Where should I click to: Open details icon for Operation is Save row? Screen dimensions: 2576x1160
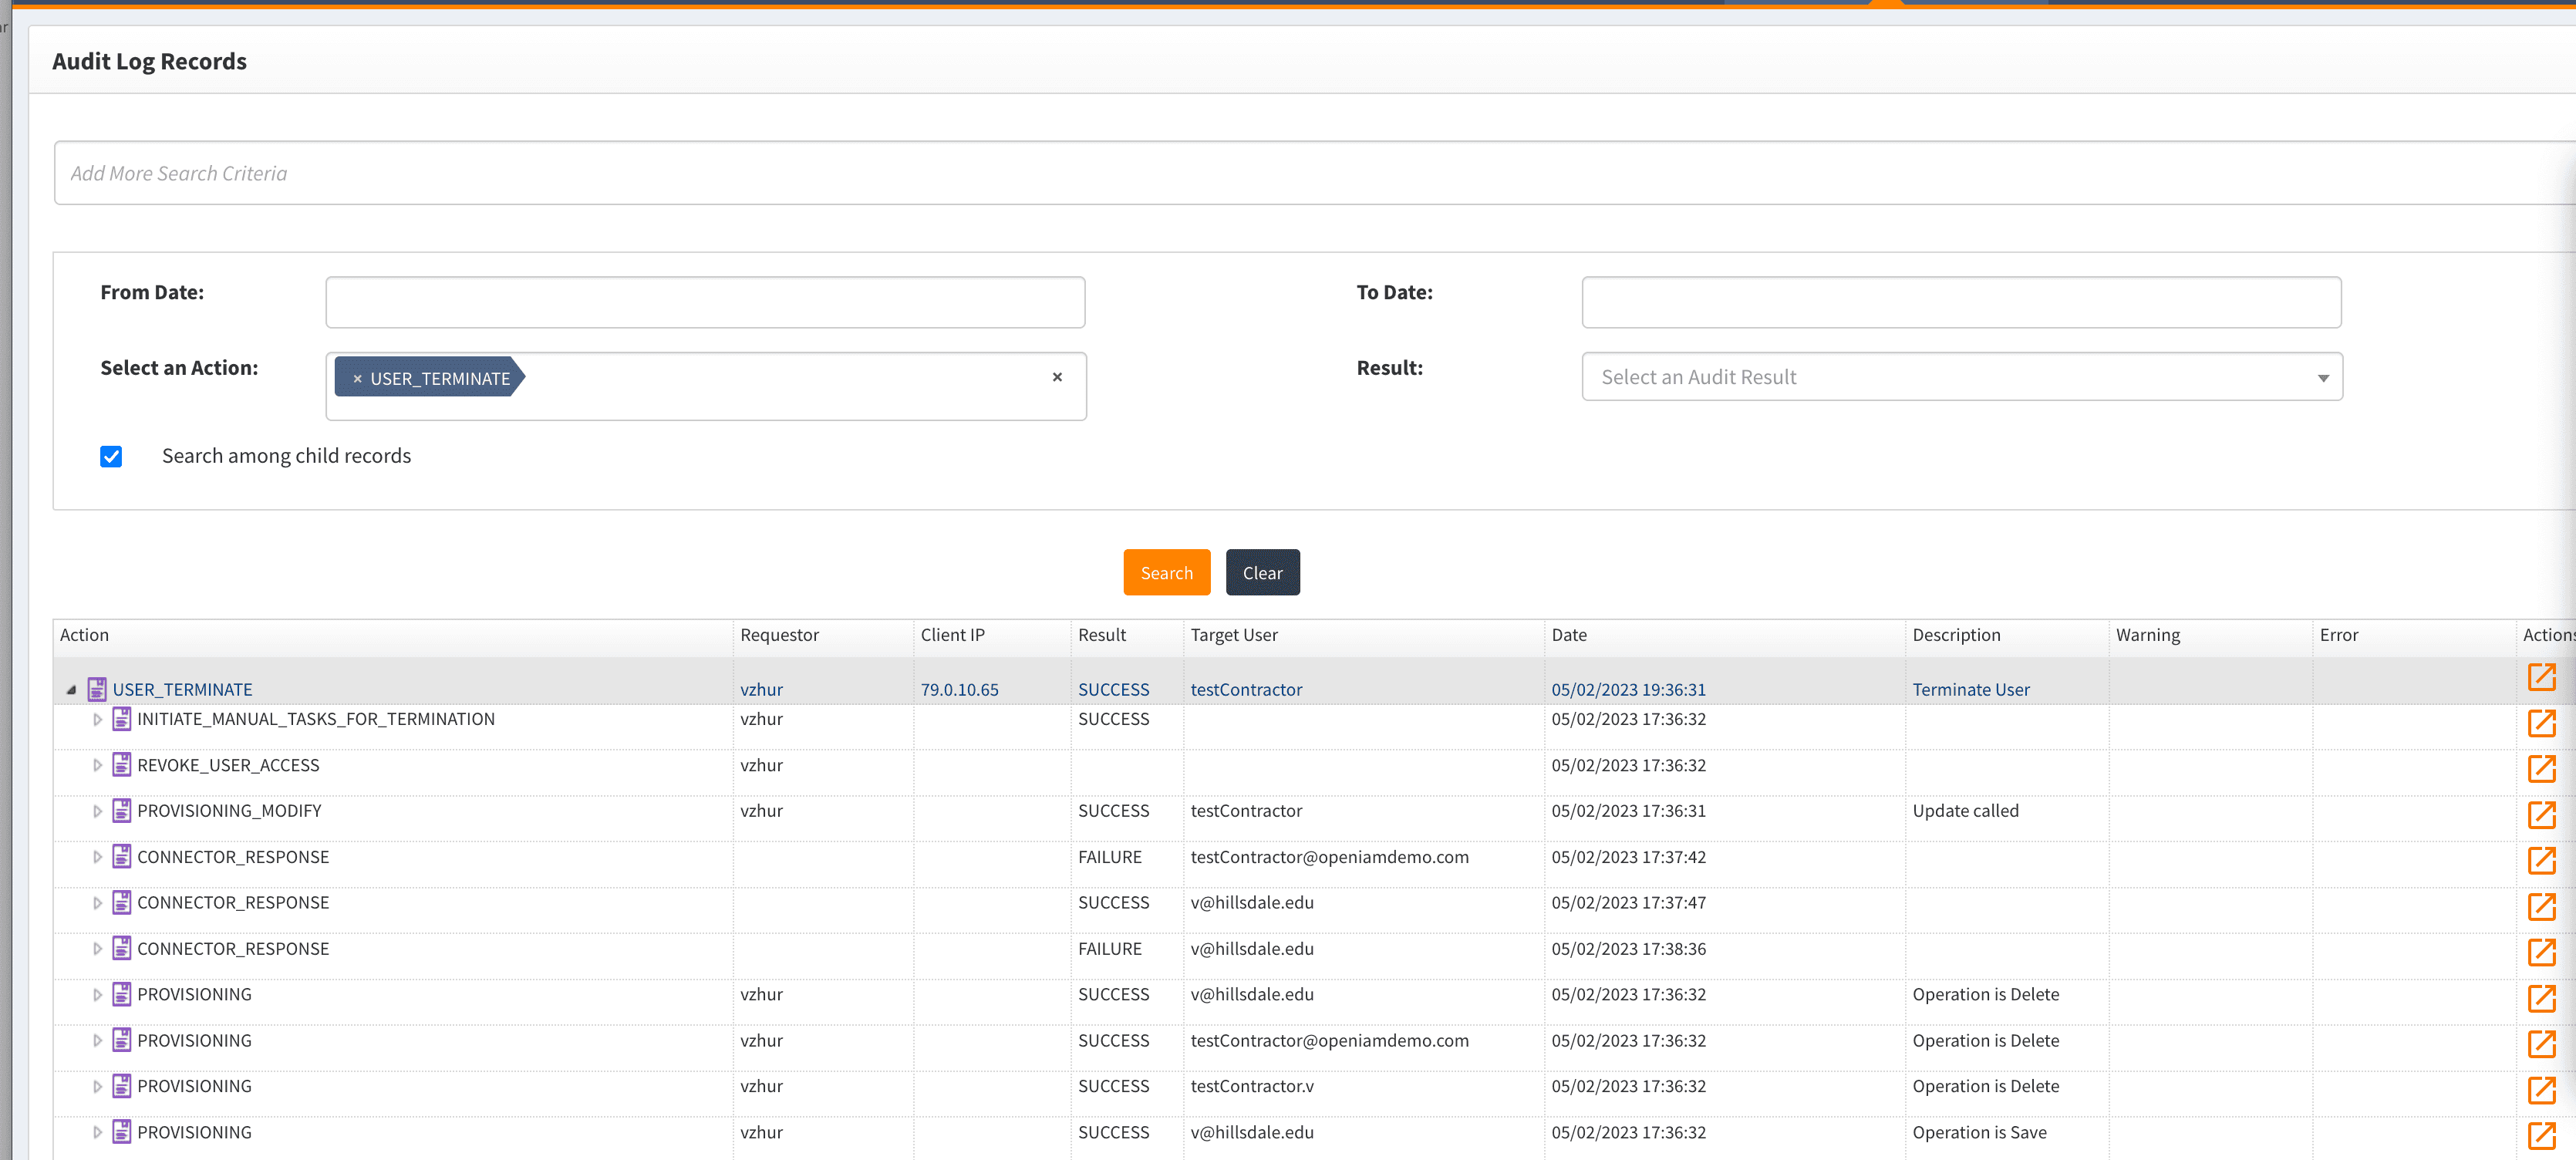click(x=2541, y=1135)
